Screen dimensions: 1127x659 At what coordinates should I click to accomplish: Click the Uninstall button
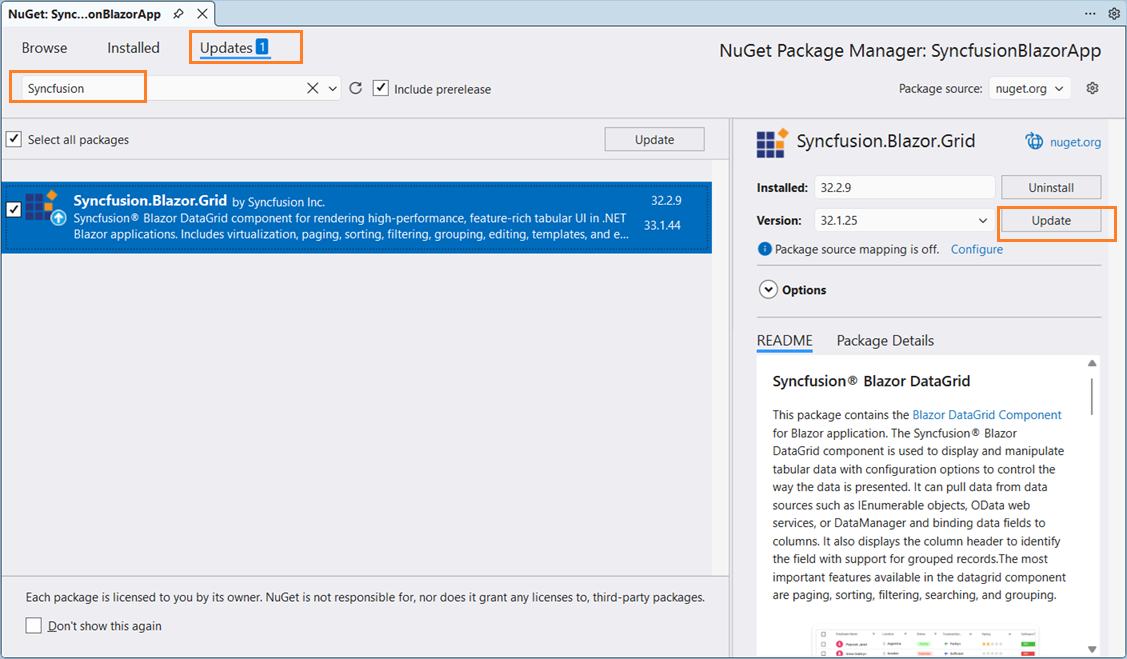1050,187
